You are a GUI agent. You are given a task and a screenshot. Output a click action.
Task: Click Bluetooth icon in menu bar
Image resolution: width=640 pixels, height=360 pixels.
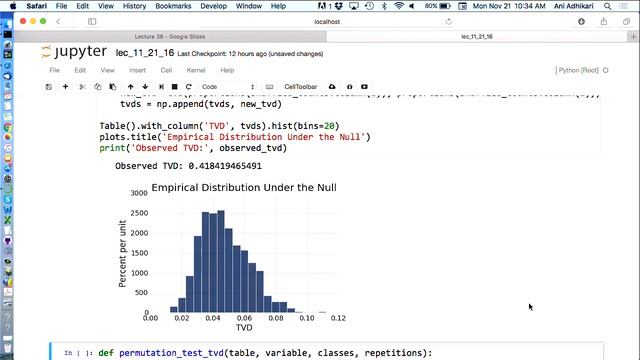click(384, 6)
